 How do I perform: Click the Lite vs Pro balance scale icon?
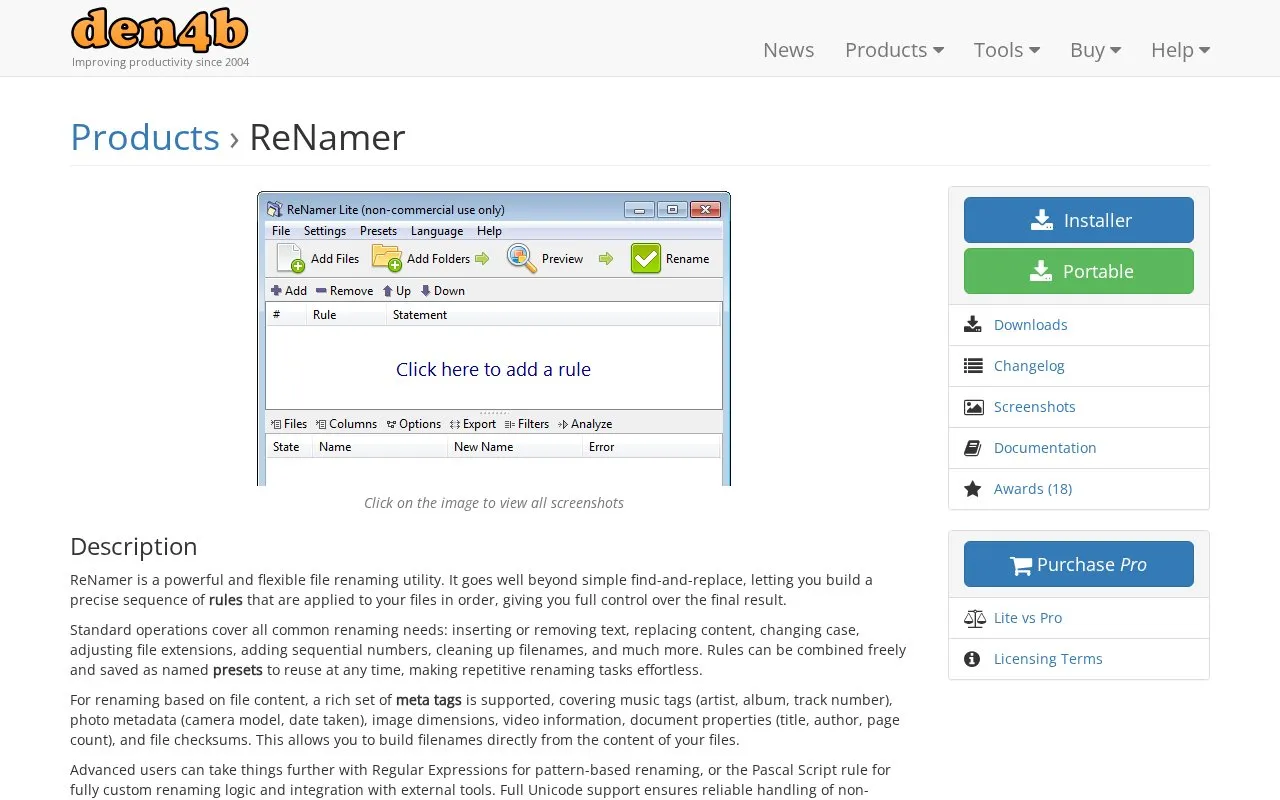coord(974,618)
